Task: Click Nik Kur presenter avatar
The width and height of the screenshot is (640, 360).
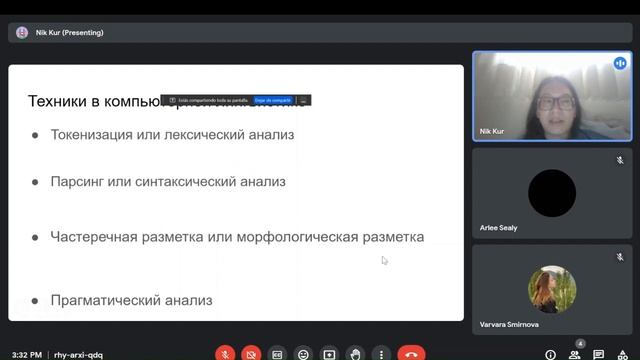Action: point(22,33)
